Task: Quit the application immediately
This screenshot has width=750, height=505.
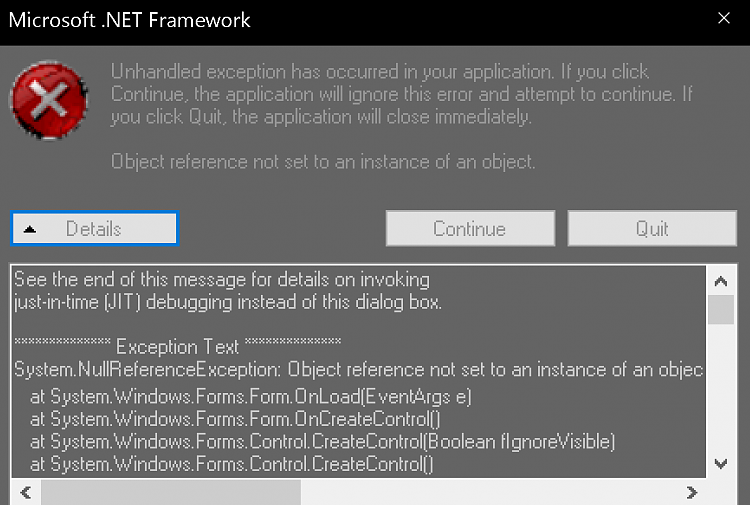Action: point(652,229)
